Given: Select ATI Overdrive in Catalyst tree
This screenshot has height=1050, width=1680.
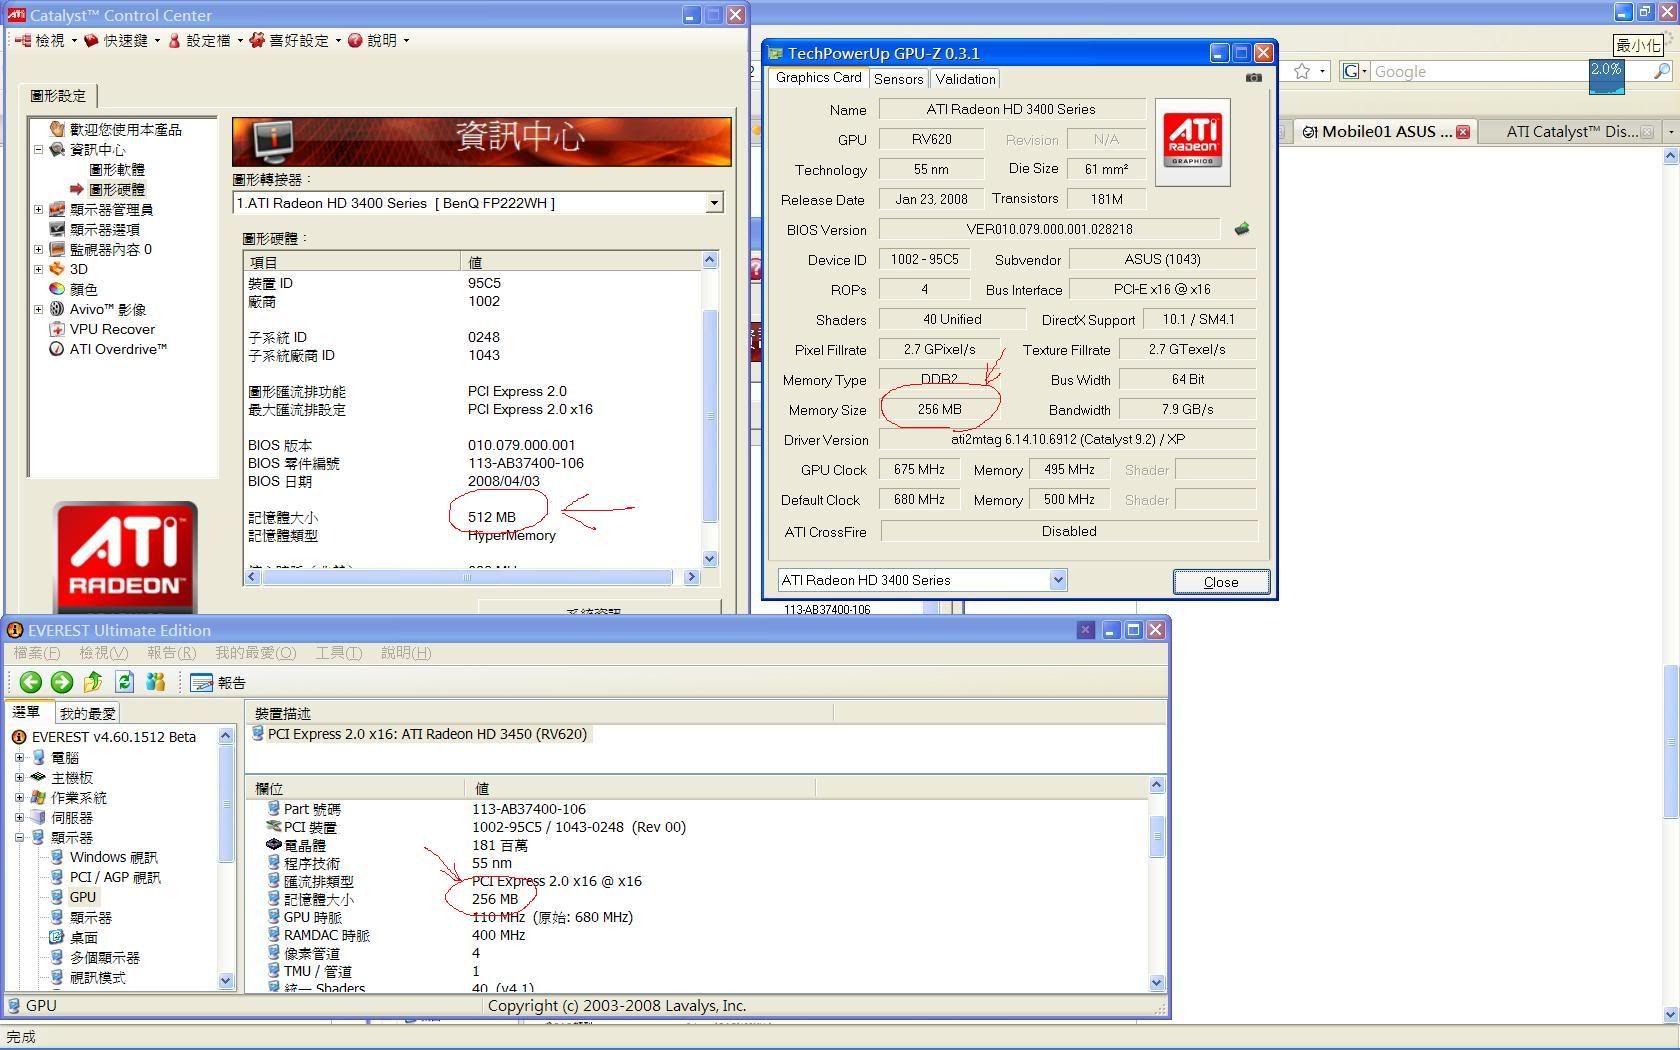Looking at the screenshot, I should pyautogui.click(x=118, y=349).
